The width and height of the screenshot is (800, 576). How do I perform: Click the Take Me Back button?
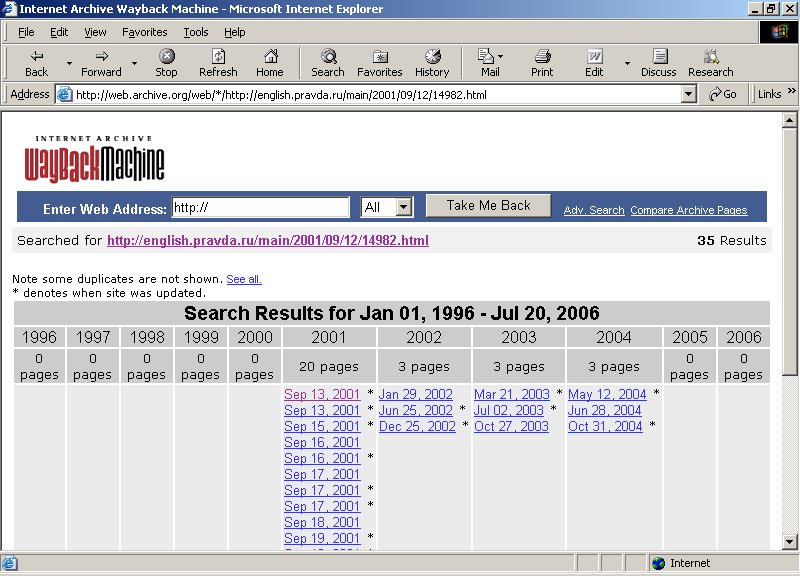[488, 206]
